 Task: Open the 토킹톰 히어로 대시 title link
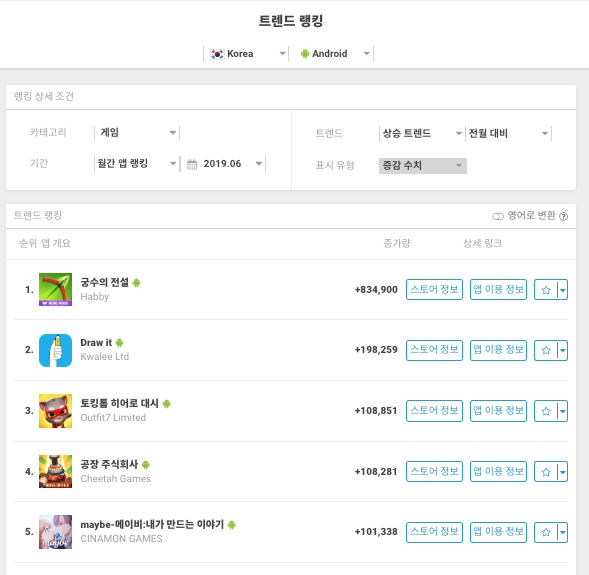119,403
